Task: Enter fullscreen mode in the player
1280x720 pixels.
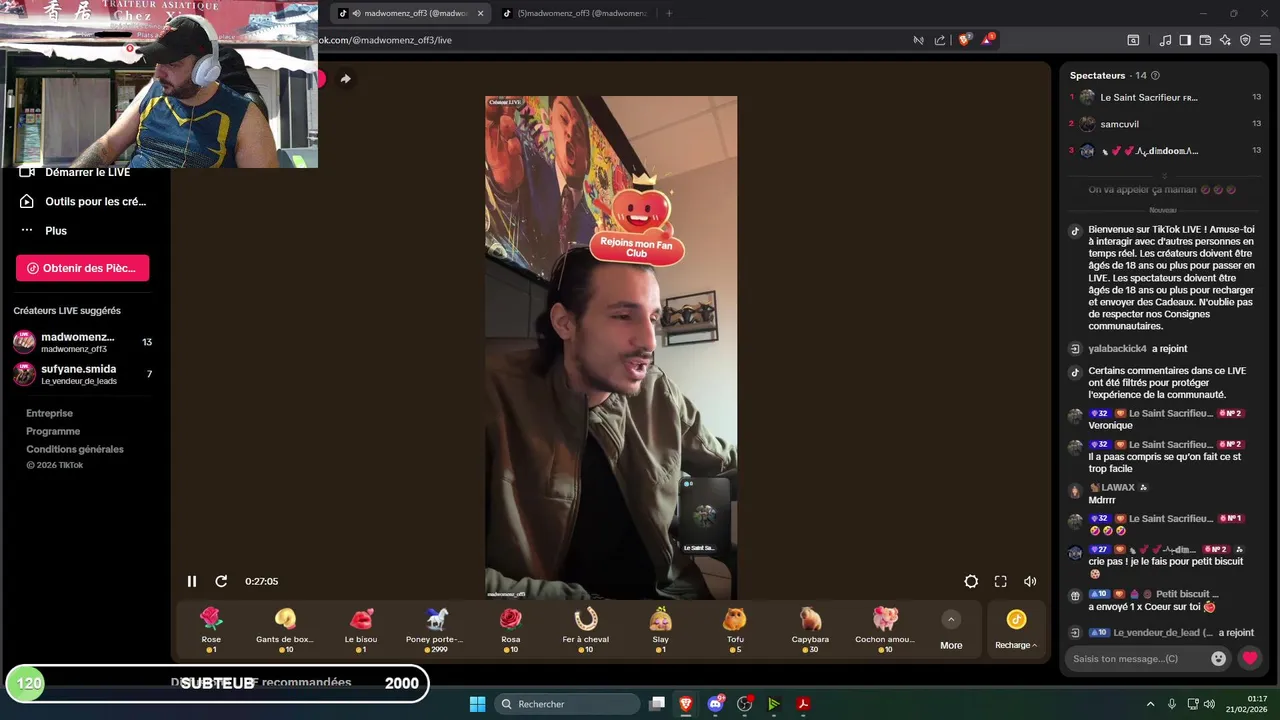Action: [x=1000, y=581]
